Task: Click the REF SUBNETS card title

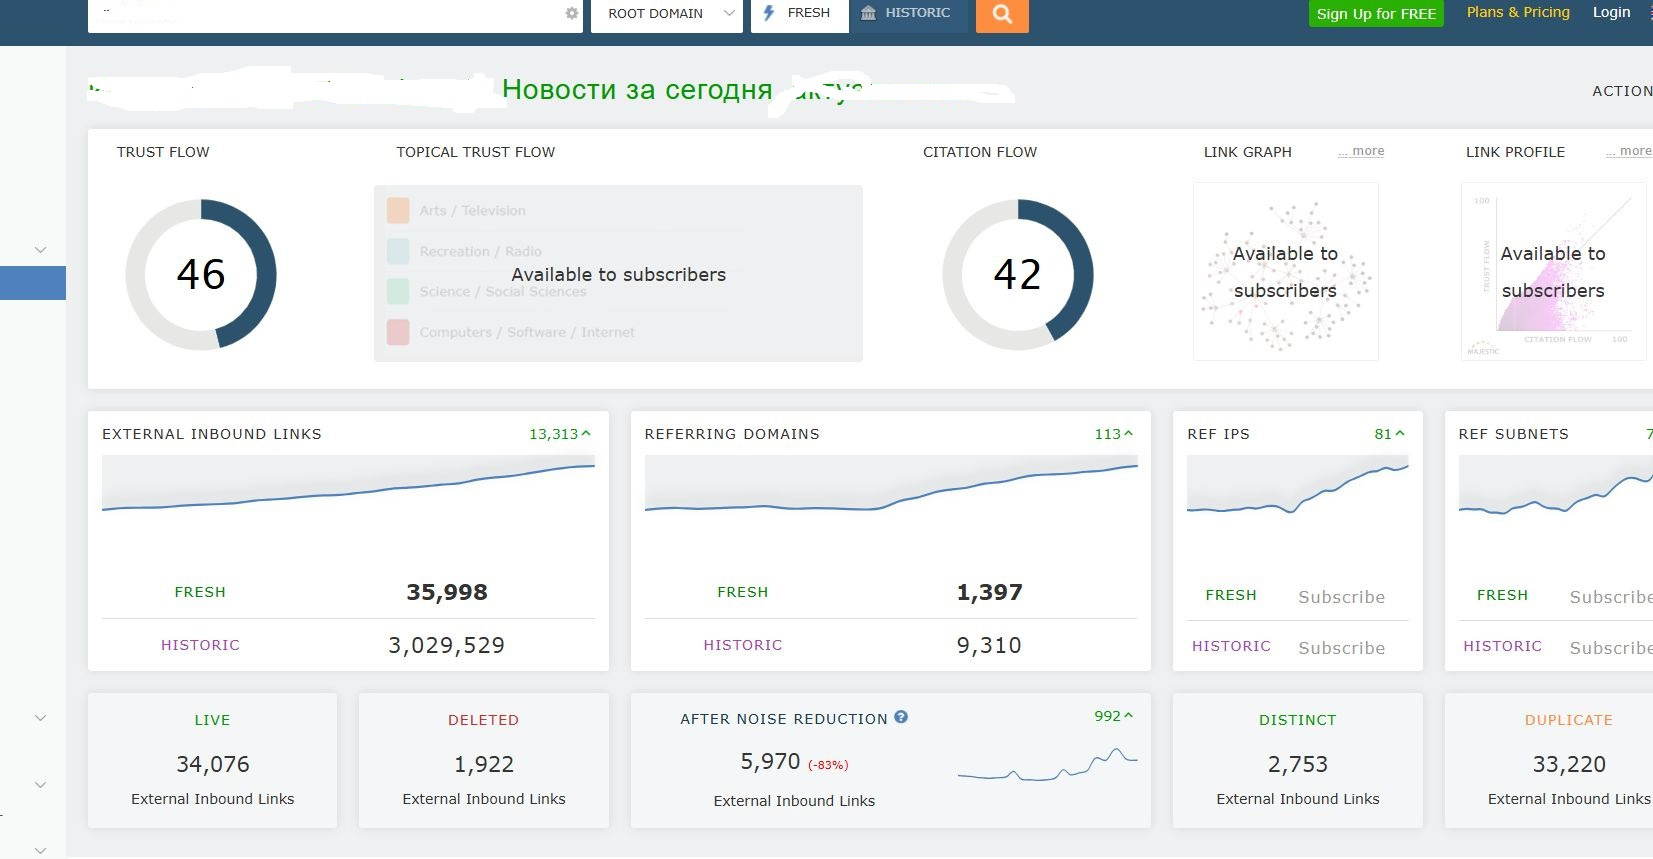Action: coord(1514,434)
